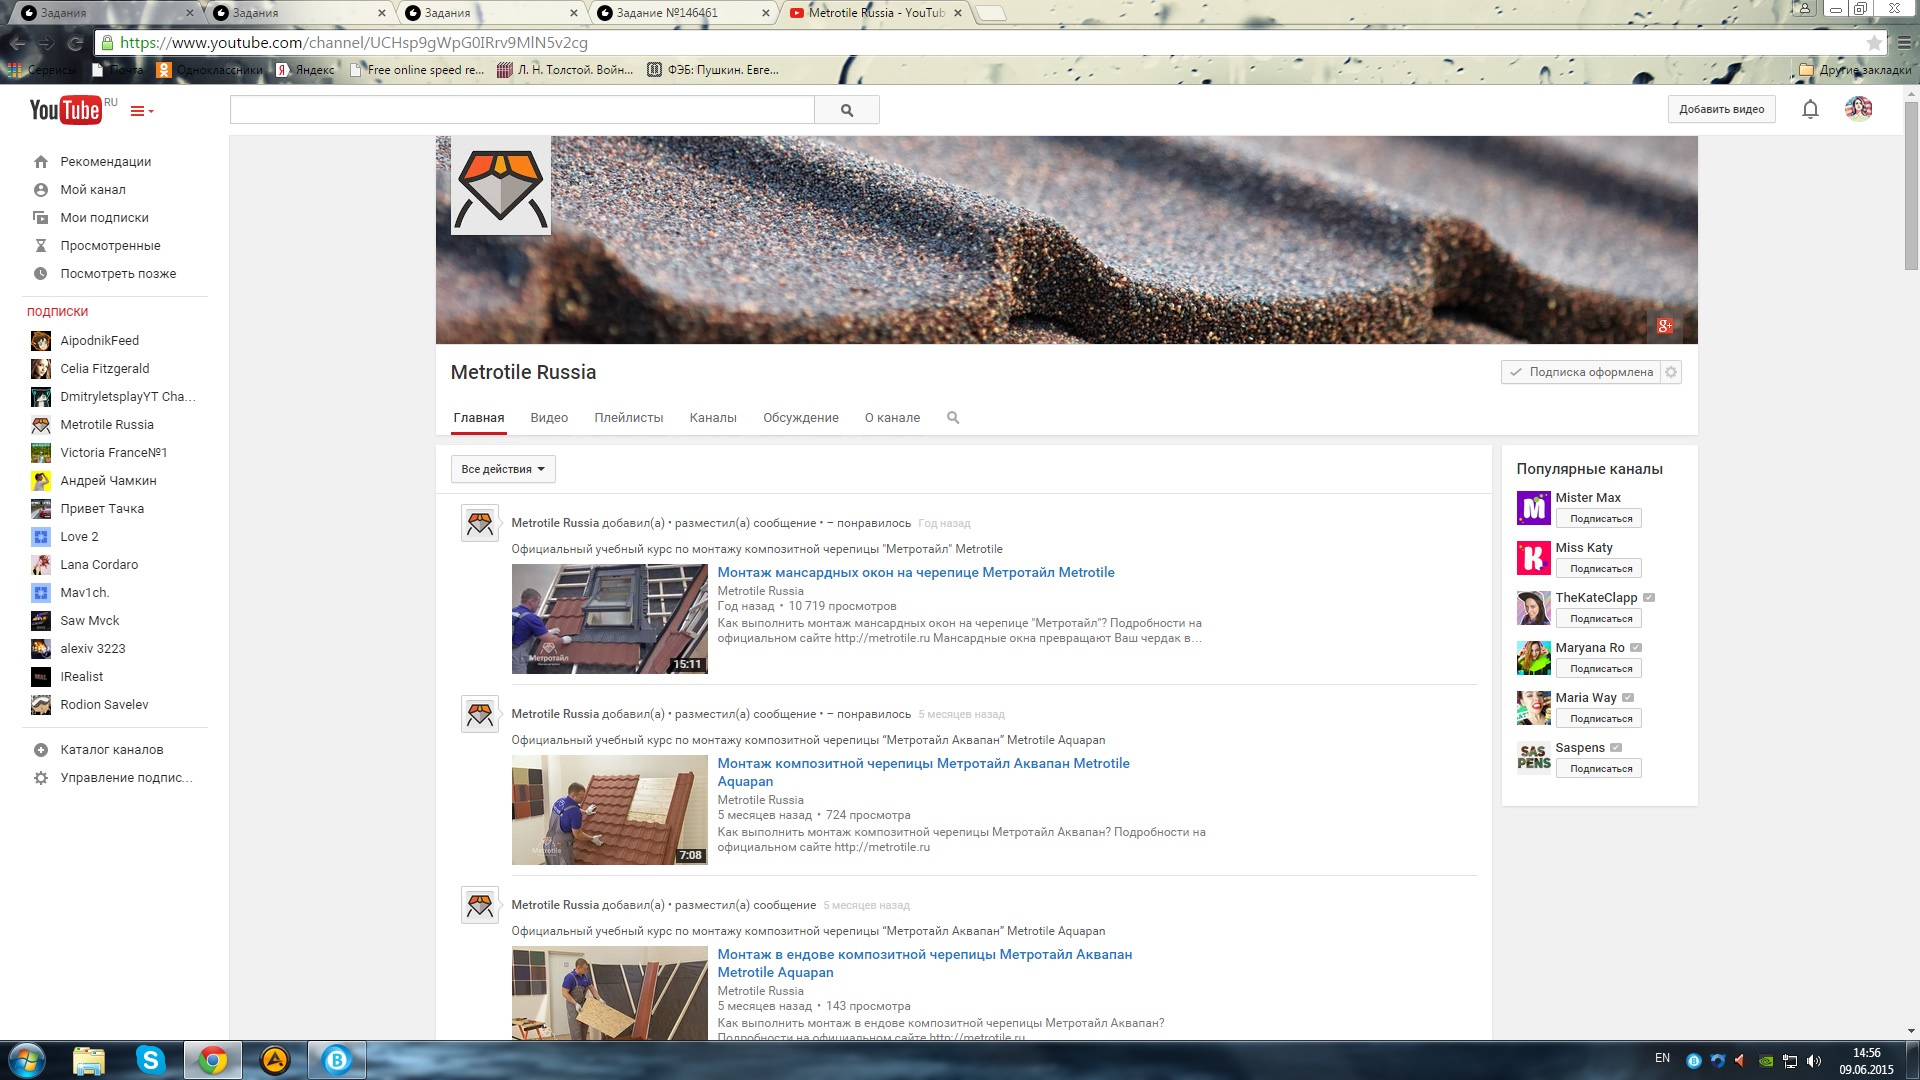This screenshot has width=1920, height=1080.
Task: Play the 7:08 video thumbnail
Action: (610, 810)
